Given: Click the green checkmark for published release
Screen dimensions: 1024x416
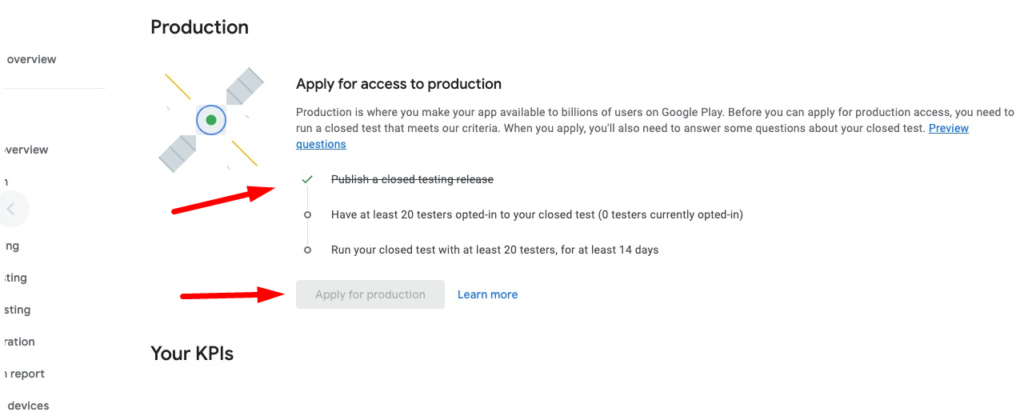Looking at the screenshot, I should [306, 179].
